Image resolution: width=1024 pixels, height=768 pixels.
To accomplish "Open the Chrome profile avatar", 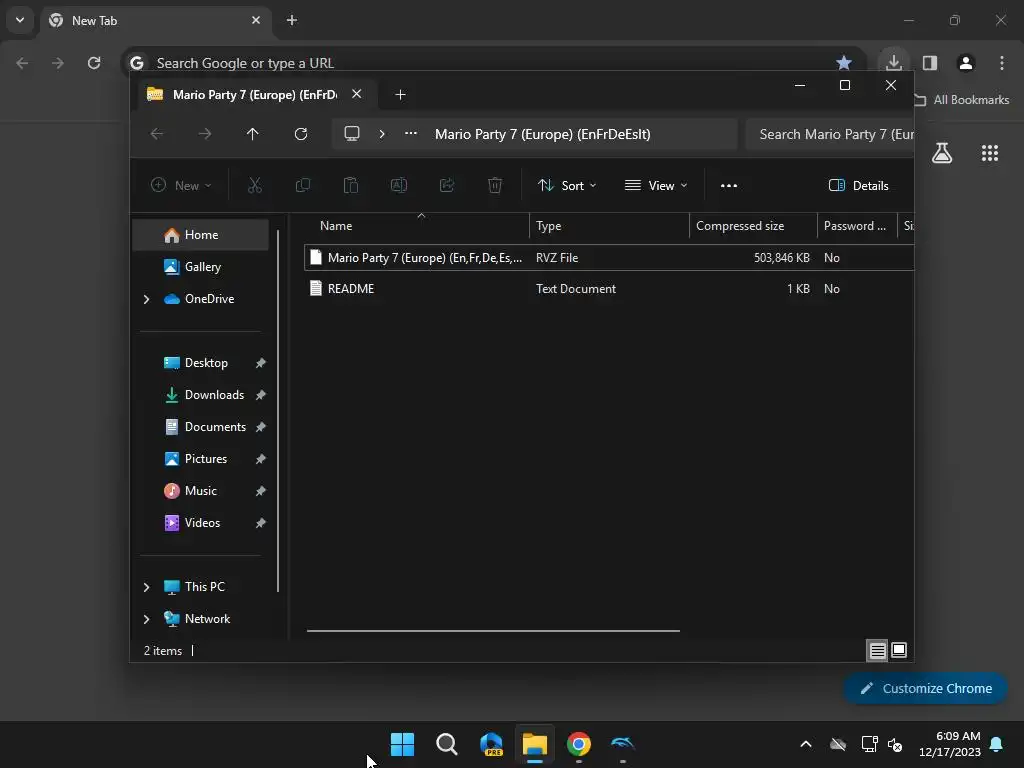I will click(966, 63).
